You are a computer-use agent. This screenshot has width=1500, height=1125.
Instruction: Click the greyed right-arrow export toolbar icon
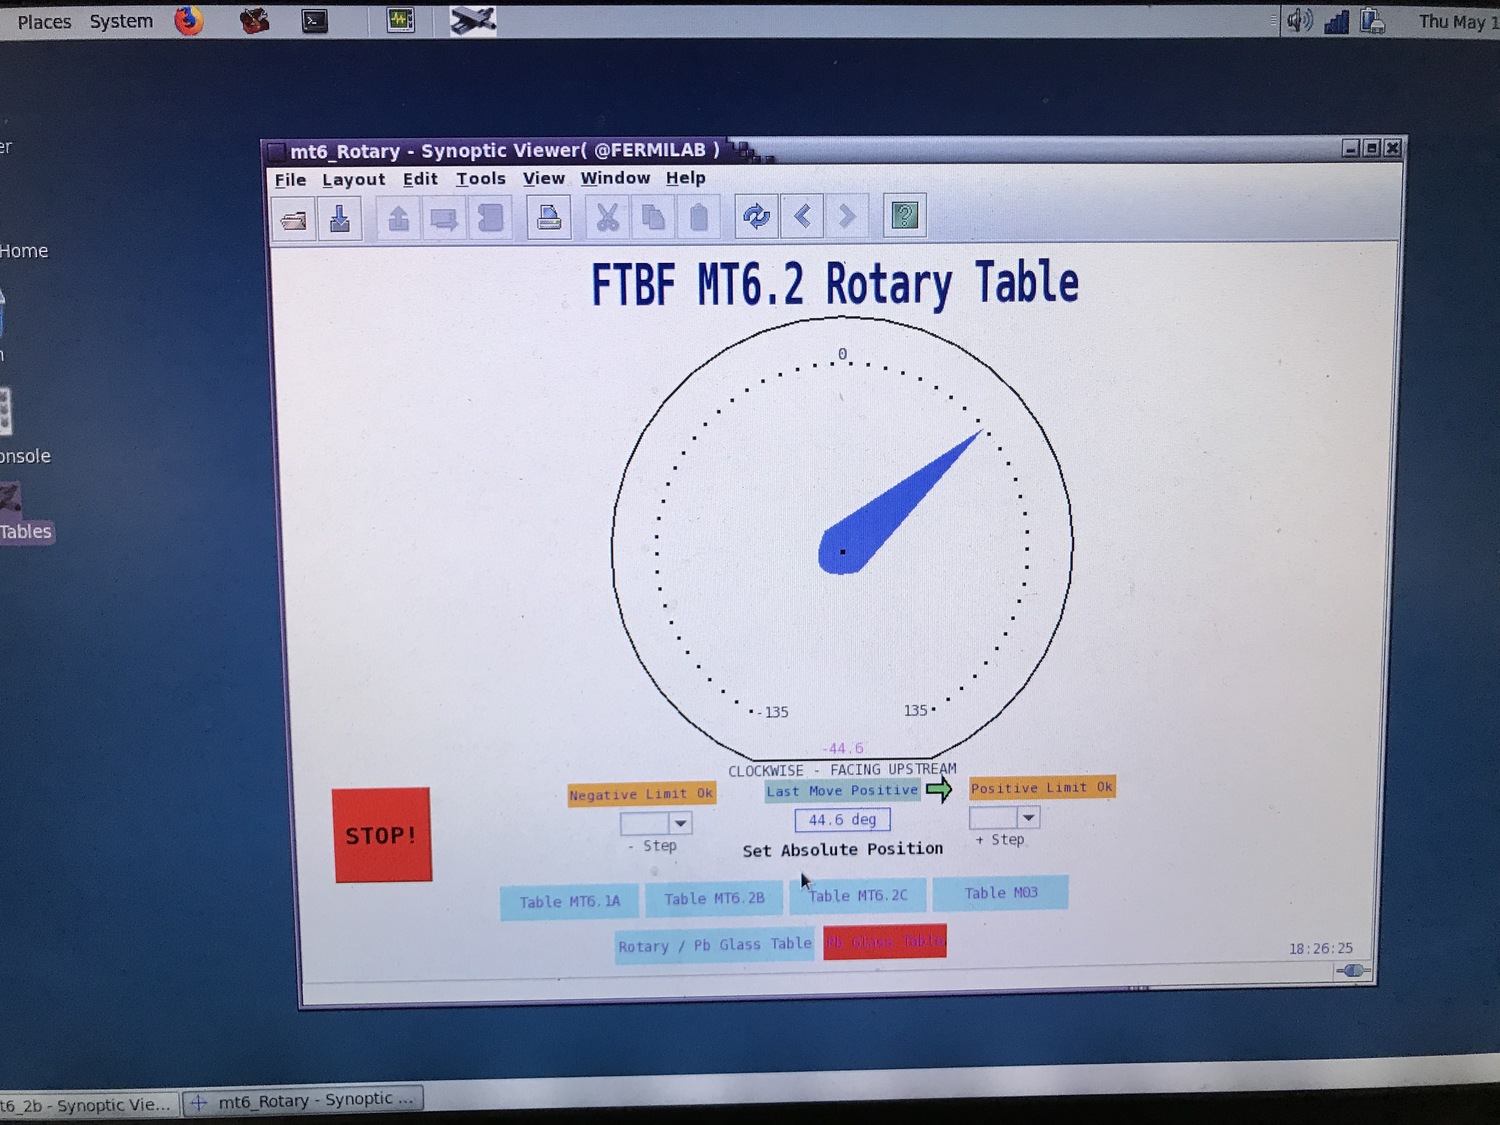[444, 218]
